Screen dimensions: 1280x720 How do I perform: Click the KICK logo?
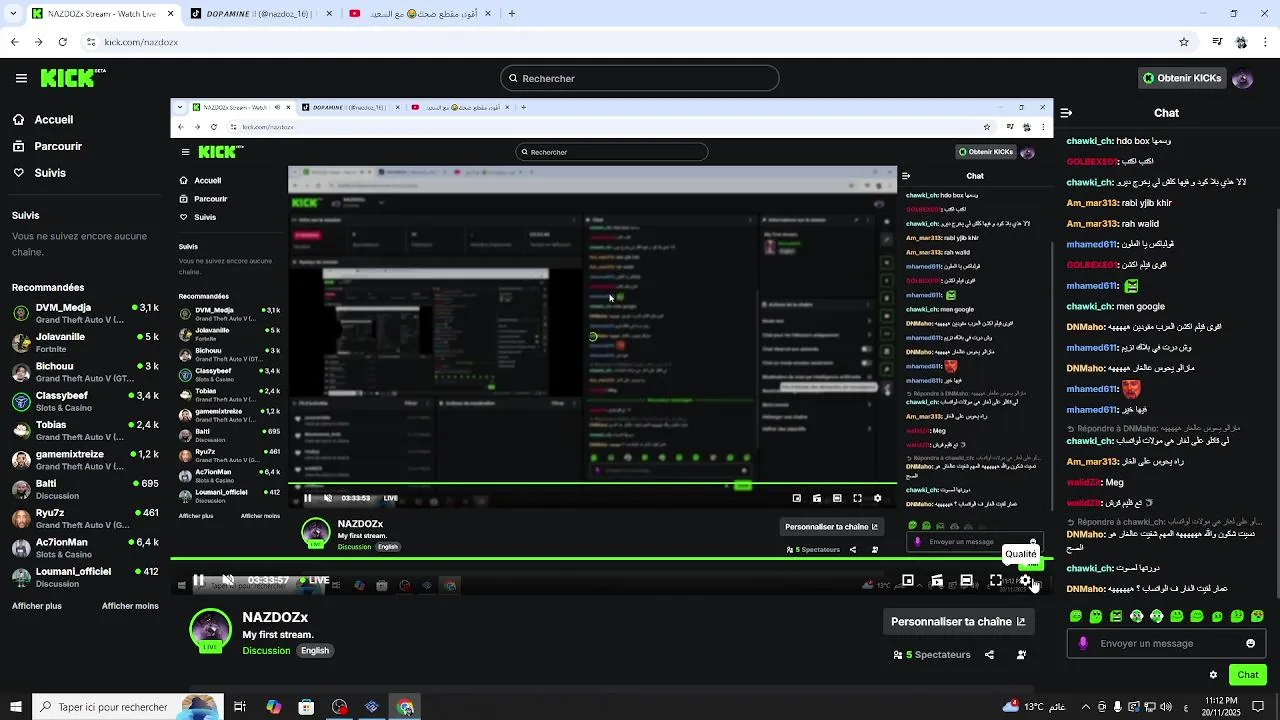pyautogui.click(x=73, y=78)
